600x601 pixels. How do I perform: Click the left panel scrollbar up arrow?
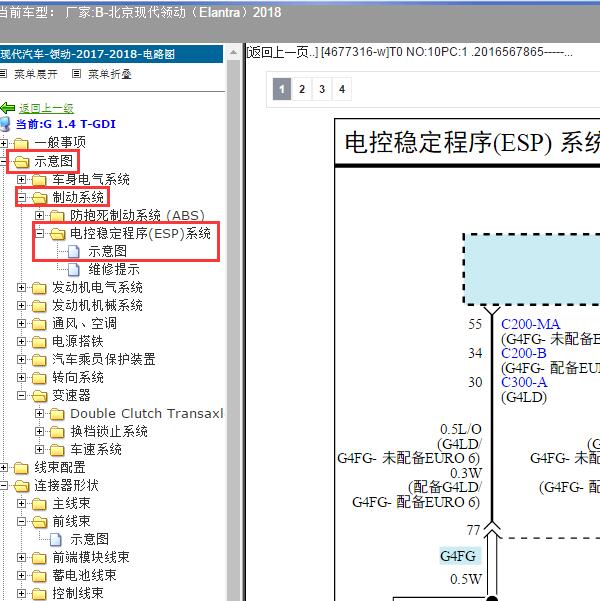click(x=233, y=53)
